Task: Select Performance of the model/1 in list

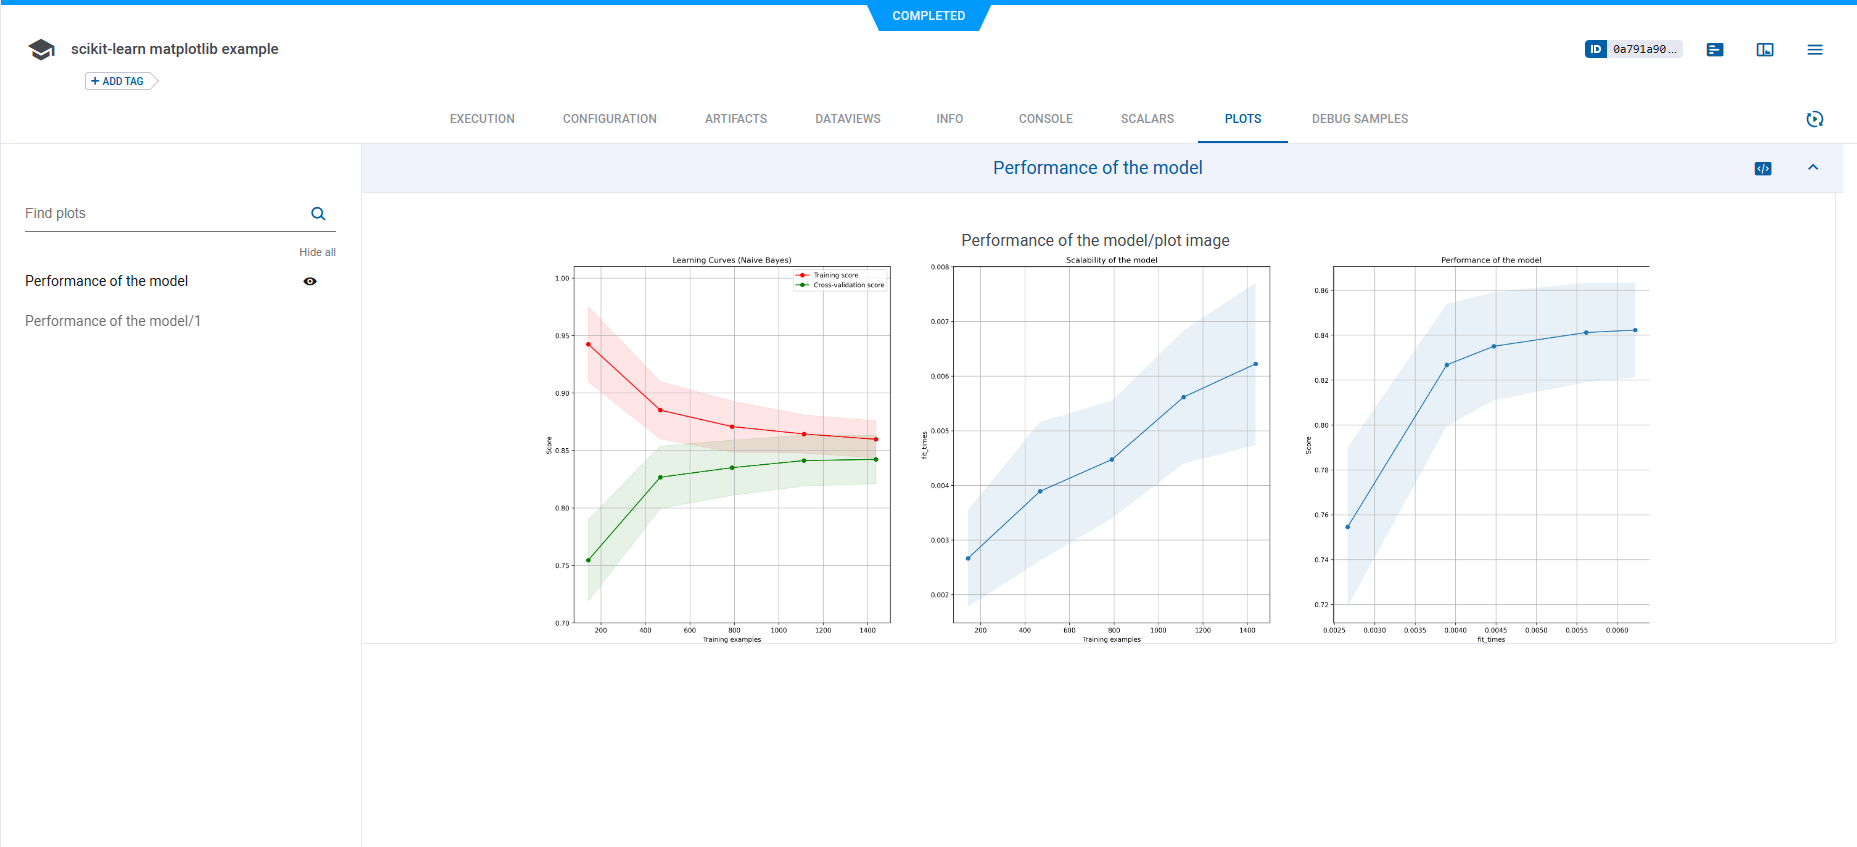Action: pos(113,321)
